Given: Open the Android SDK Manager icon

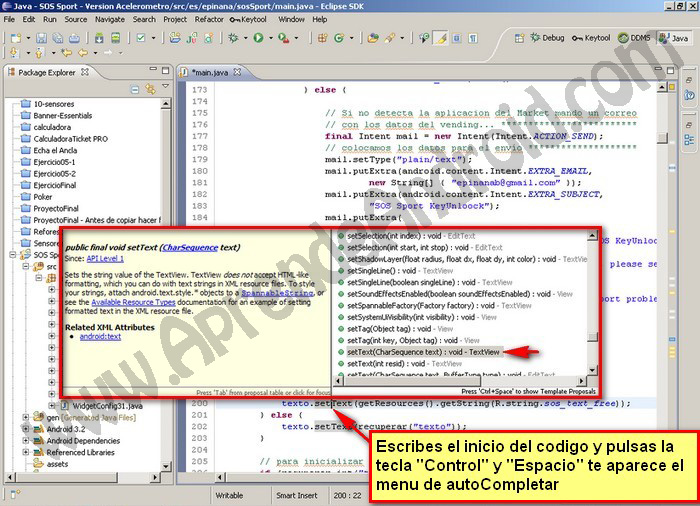Looking at the screenshot, I should point(99,38).
